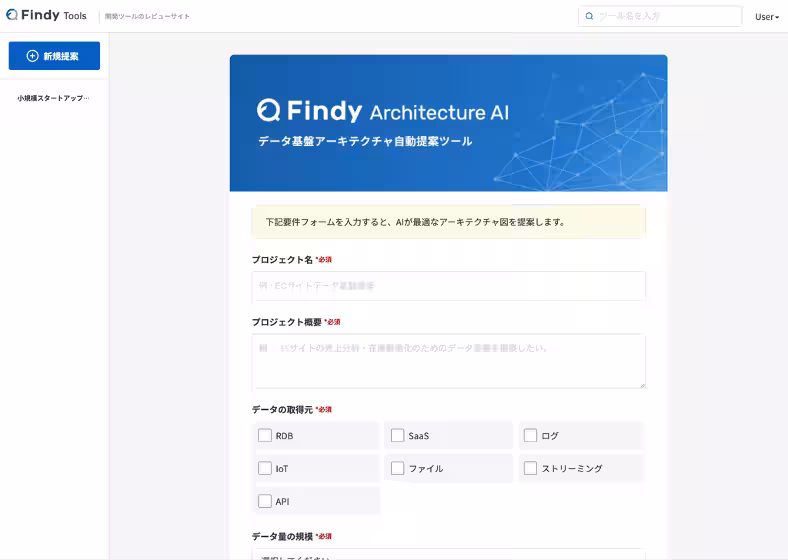Image resolution: width=788 pixels, height=560 pixels.
Task: Click the プロジェクト概要 text area
Action: [448, 361]
